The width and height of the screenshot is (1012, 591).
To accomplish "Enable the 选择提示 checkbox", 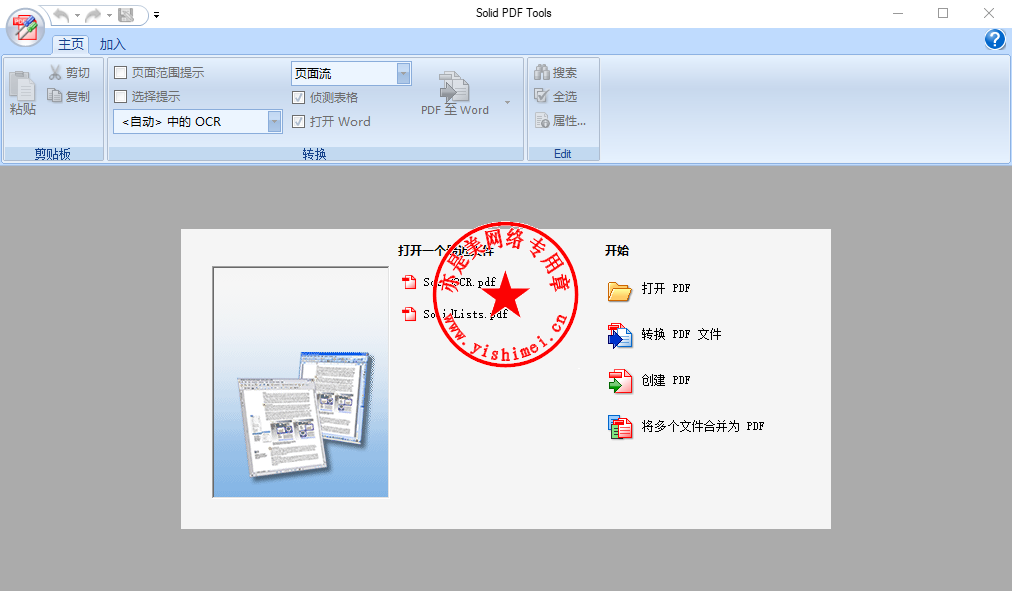I will coord(120,96).
